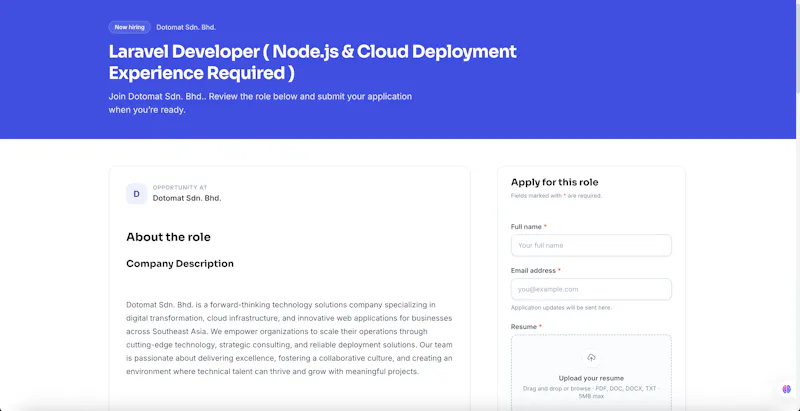
Task: Focus the Email address input field
Action: point(591,289)
